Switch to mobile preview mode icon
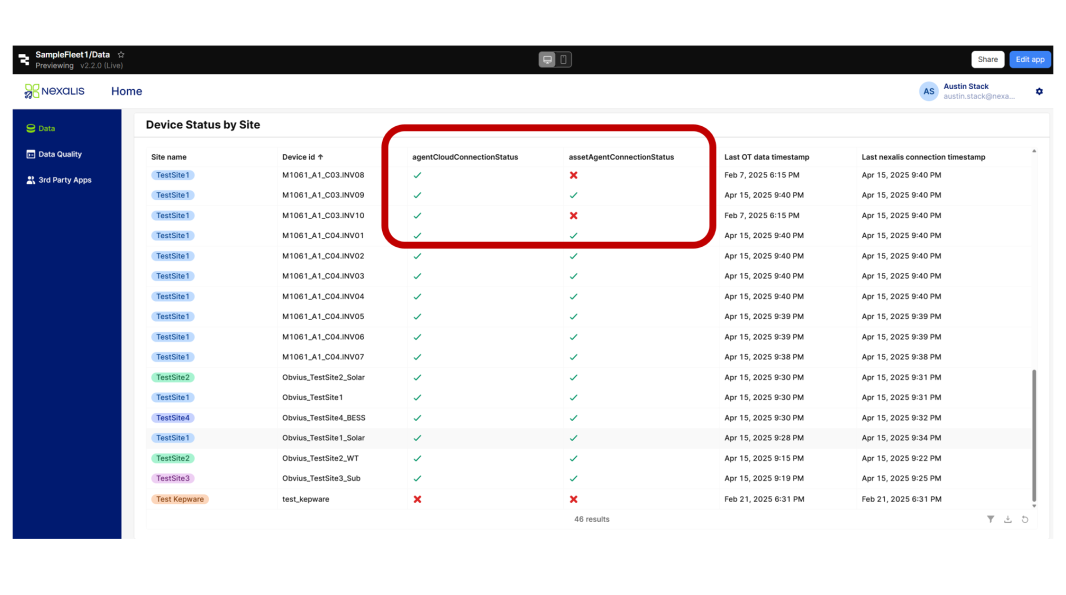The width and height of the screenshot is (1066, 595). click(564, 60)
